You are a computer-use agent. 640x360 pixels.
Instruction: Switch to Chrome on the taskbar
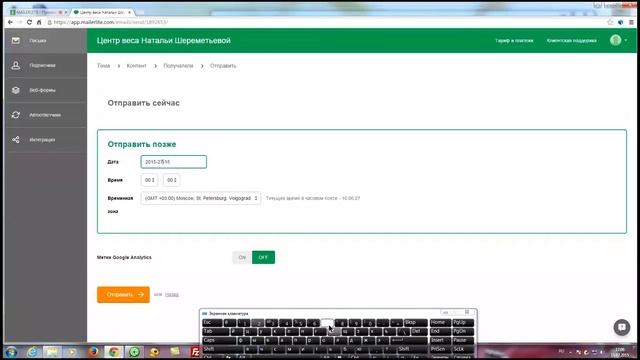(x=114, y=352)
